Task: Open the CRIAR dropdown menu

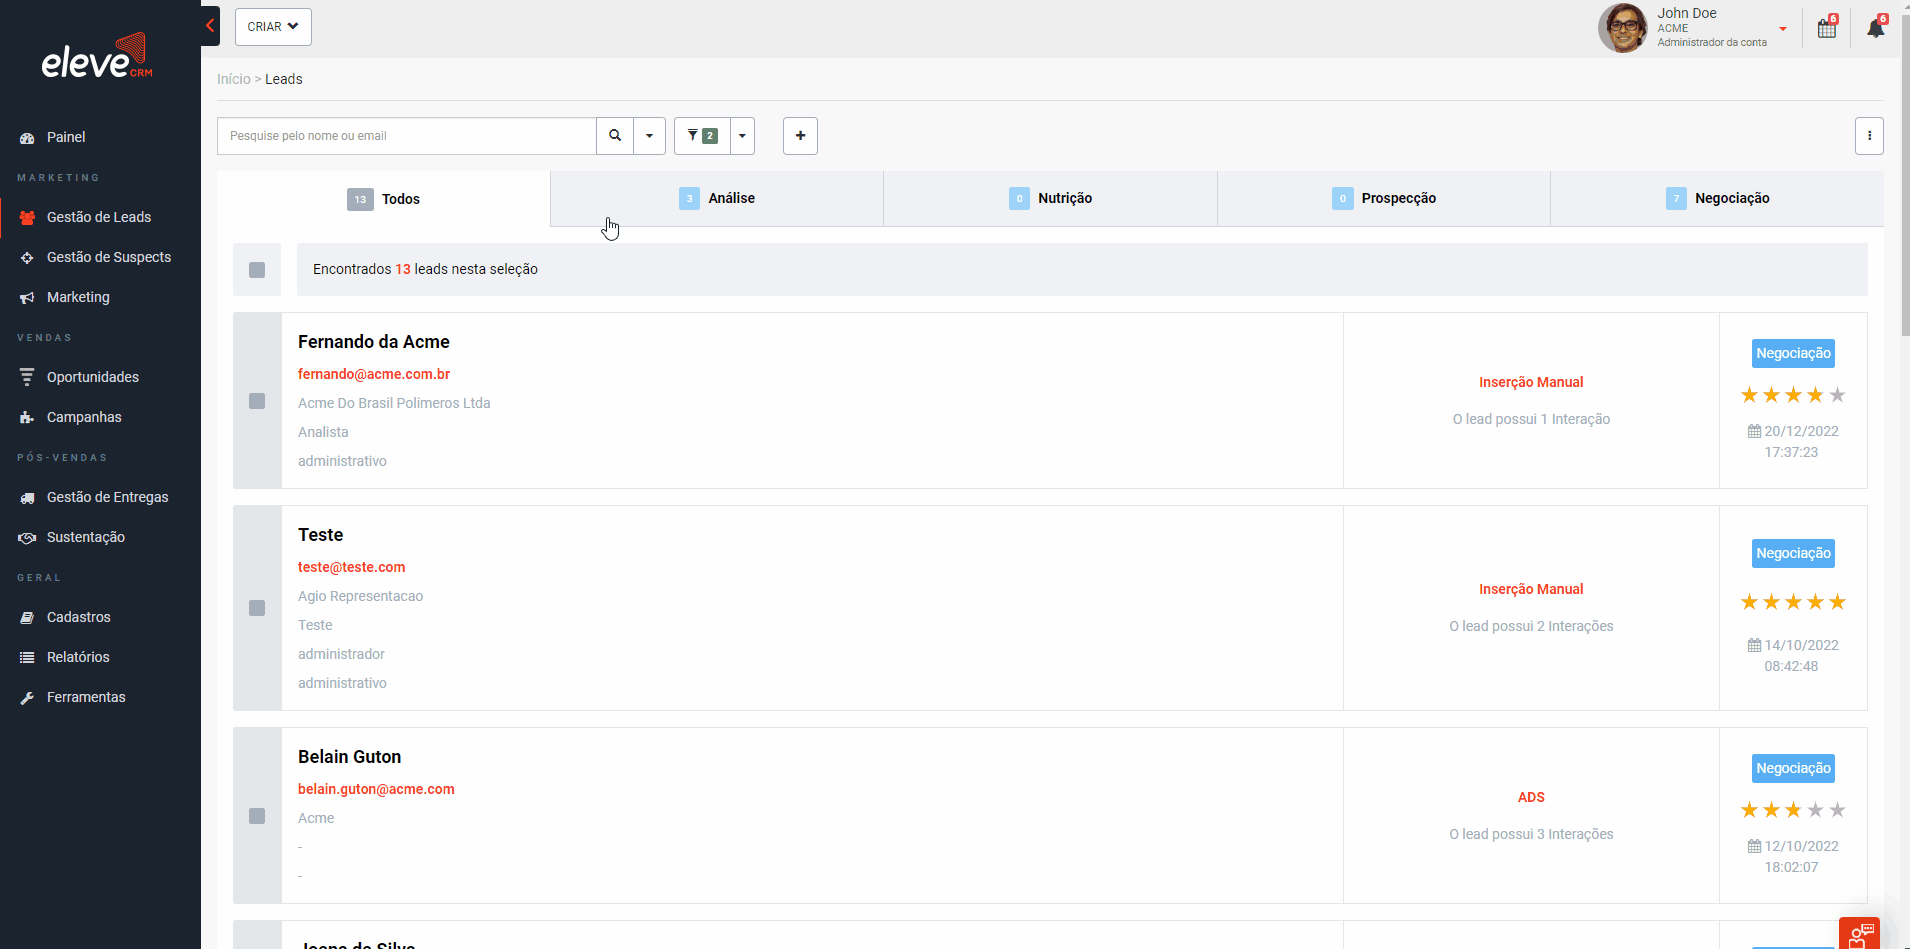Action: (x=273, y=27)
